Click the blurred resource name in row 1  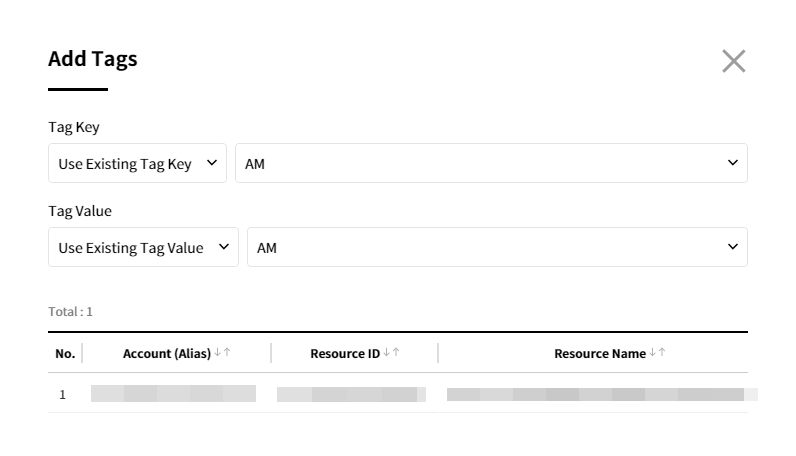[600, 394]
